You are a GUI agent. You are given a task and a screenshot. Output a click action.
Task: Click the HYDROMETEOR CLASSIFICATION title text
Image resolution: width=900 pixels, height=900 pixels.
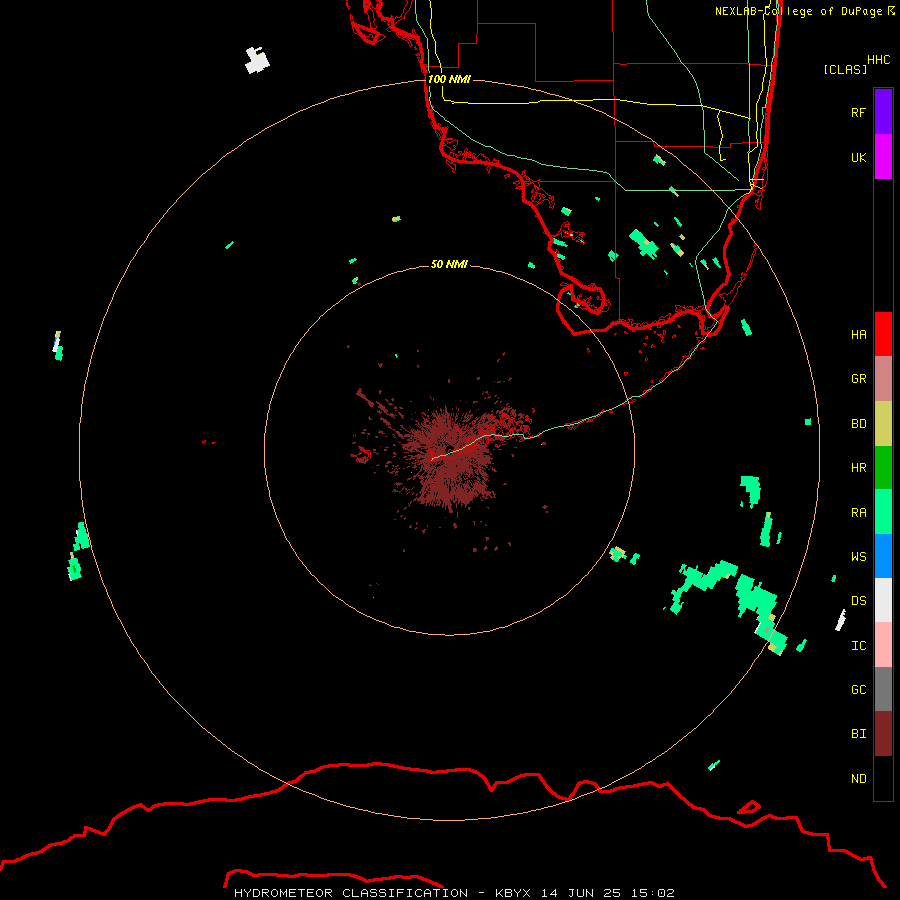pos(351,893)
